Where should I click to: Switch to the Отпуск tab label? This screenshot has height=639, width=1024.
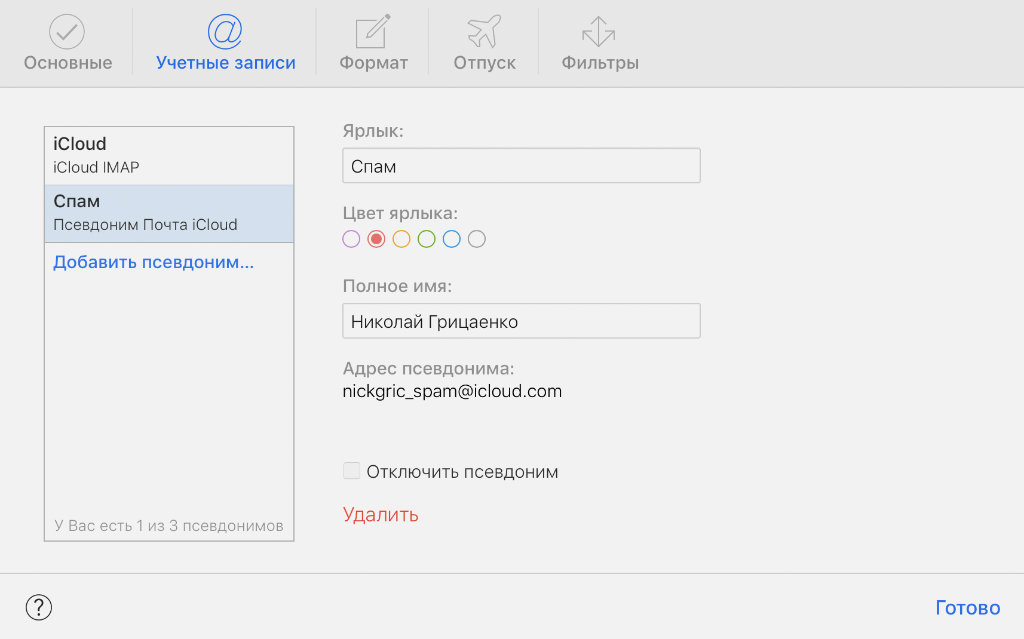[485, 63]
